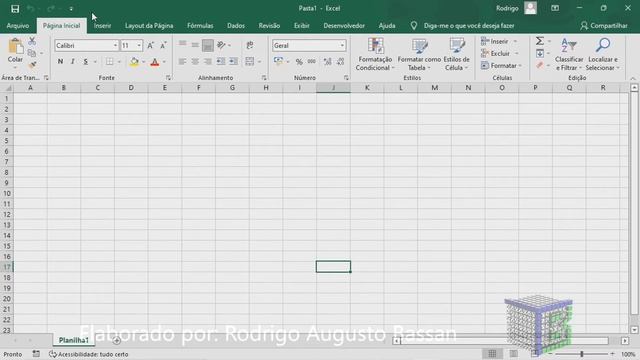Decrease decimal places
Screen dimensions: 640x360
click(340, 62)
